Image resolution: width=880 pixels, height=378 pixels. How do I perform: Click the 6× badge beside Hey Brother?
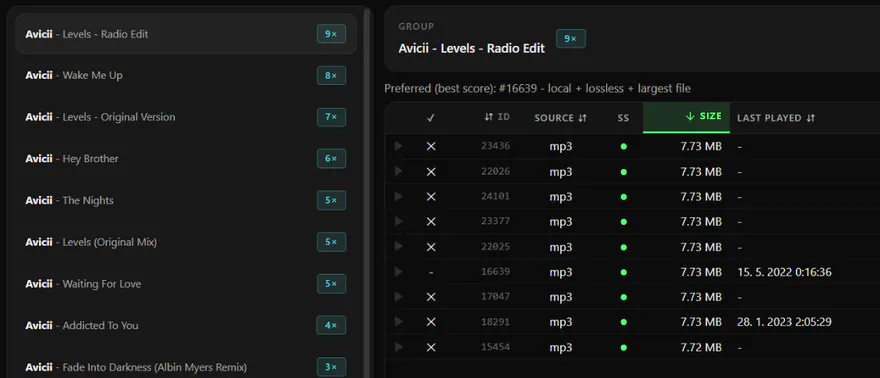[x=331, y=159]
